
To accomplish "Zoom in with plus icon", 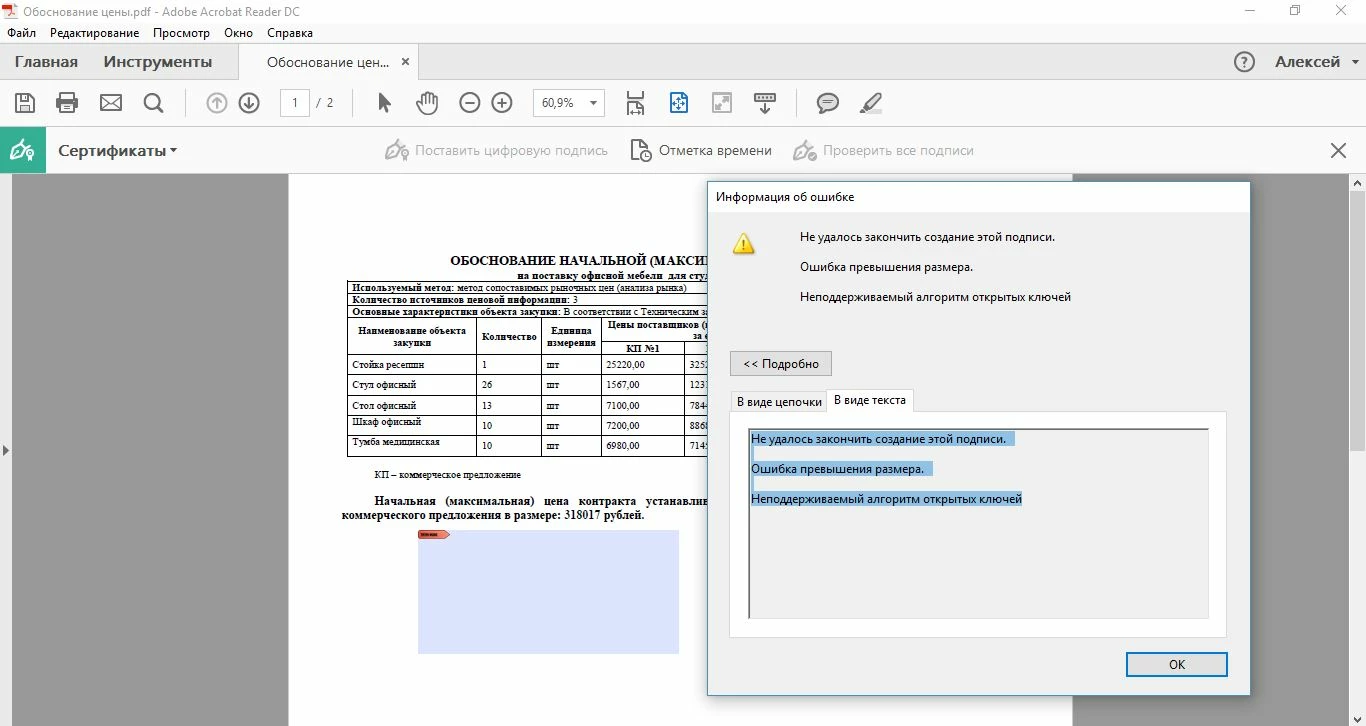I will point(502,103).
